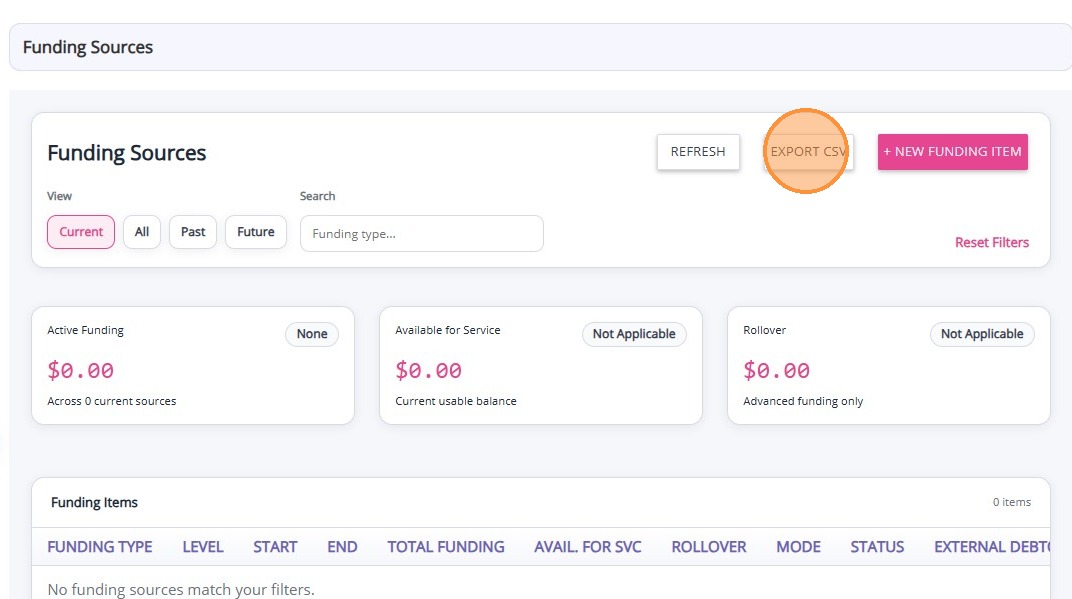The height and width of the screenshot is (599, 1072).
Task: Sort by TOTAL FUNDING column header
Action: pyautogui.click(x=446, y=547)
